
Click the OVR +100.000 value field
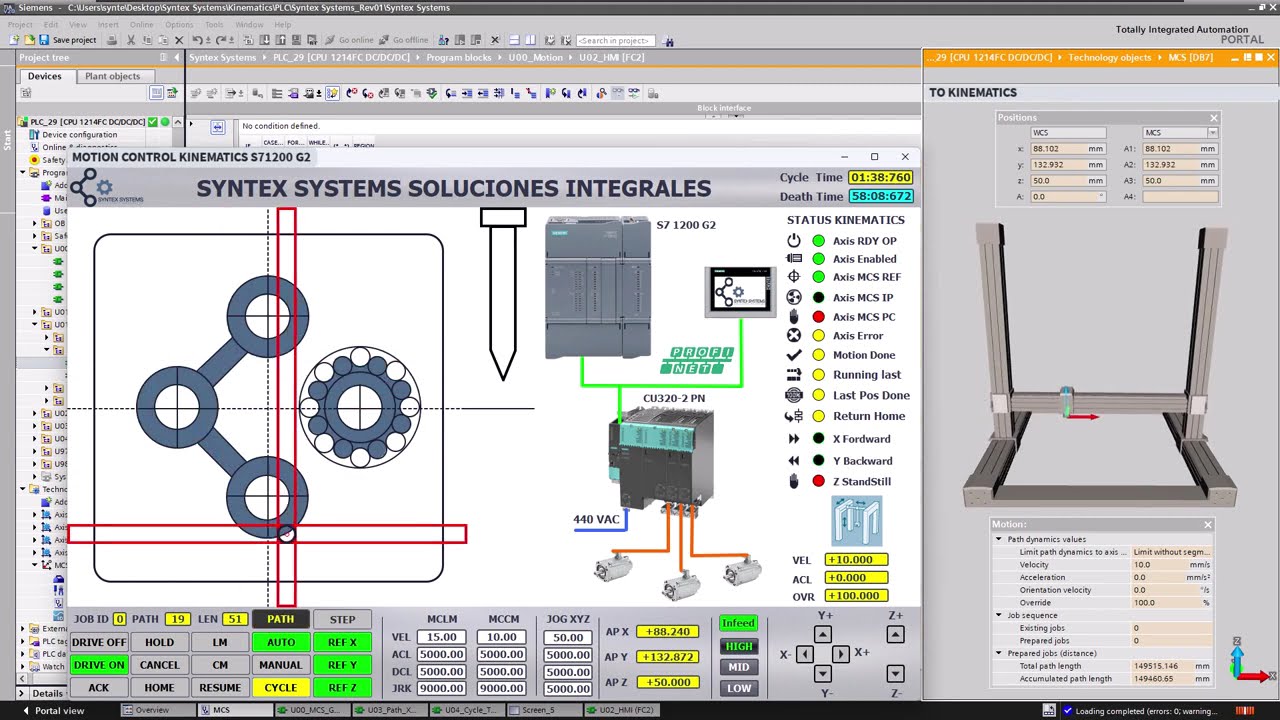(x=856, y=596)
